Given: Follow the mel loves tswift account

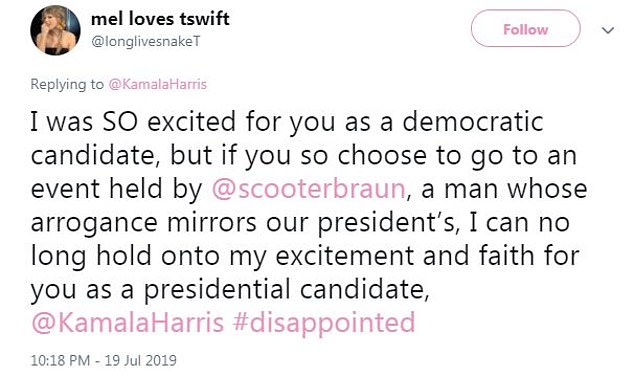Looking at the screenshot, I should (526, 28).
